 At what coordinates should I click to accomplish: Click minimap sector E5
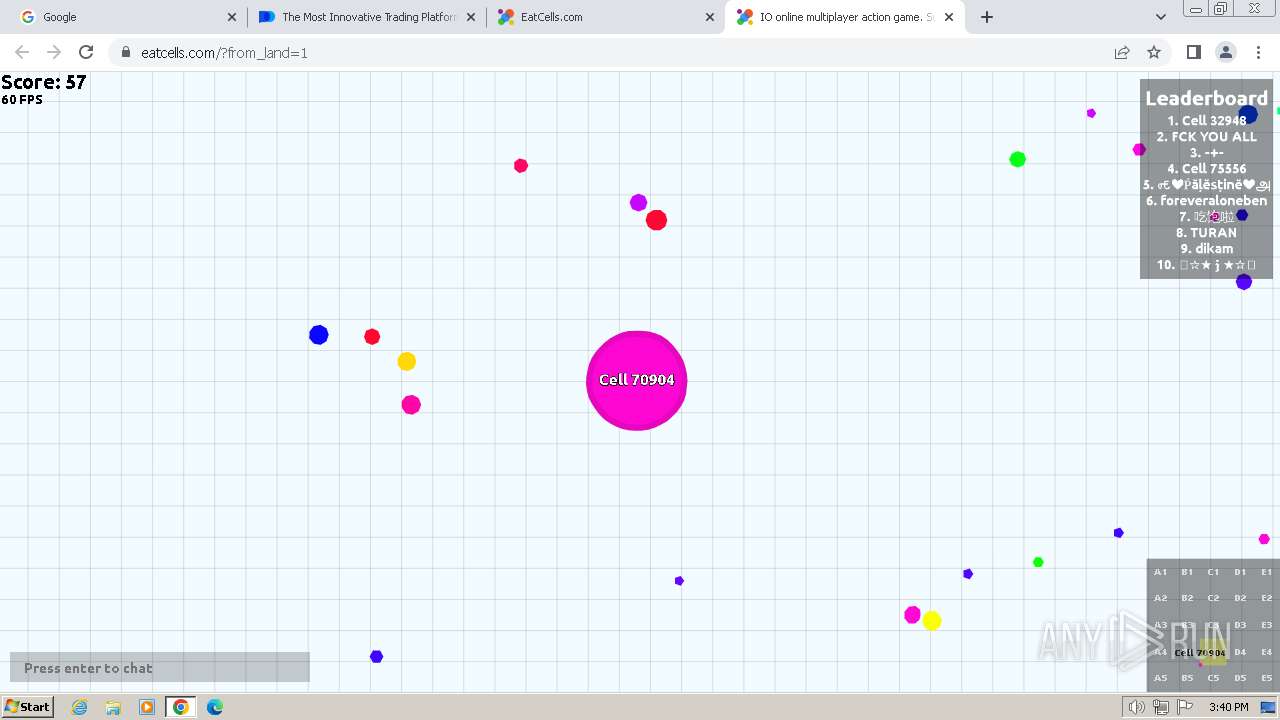[1266, 678]
